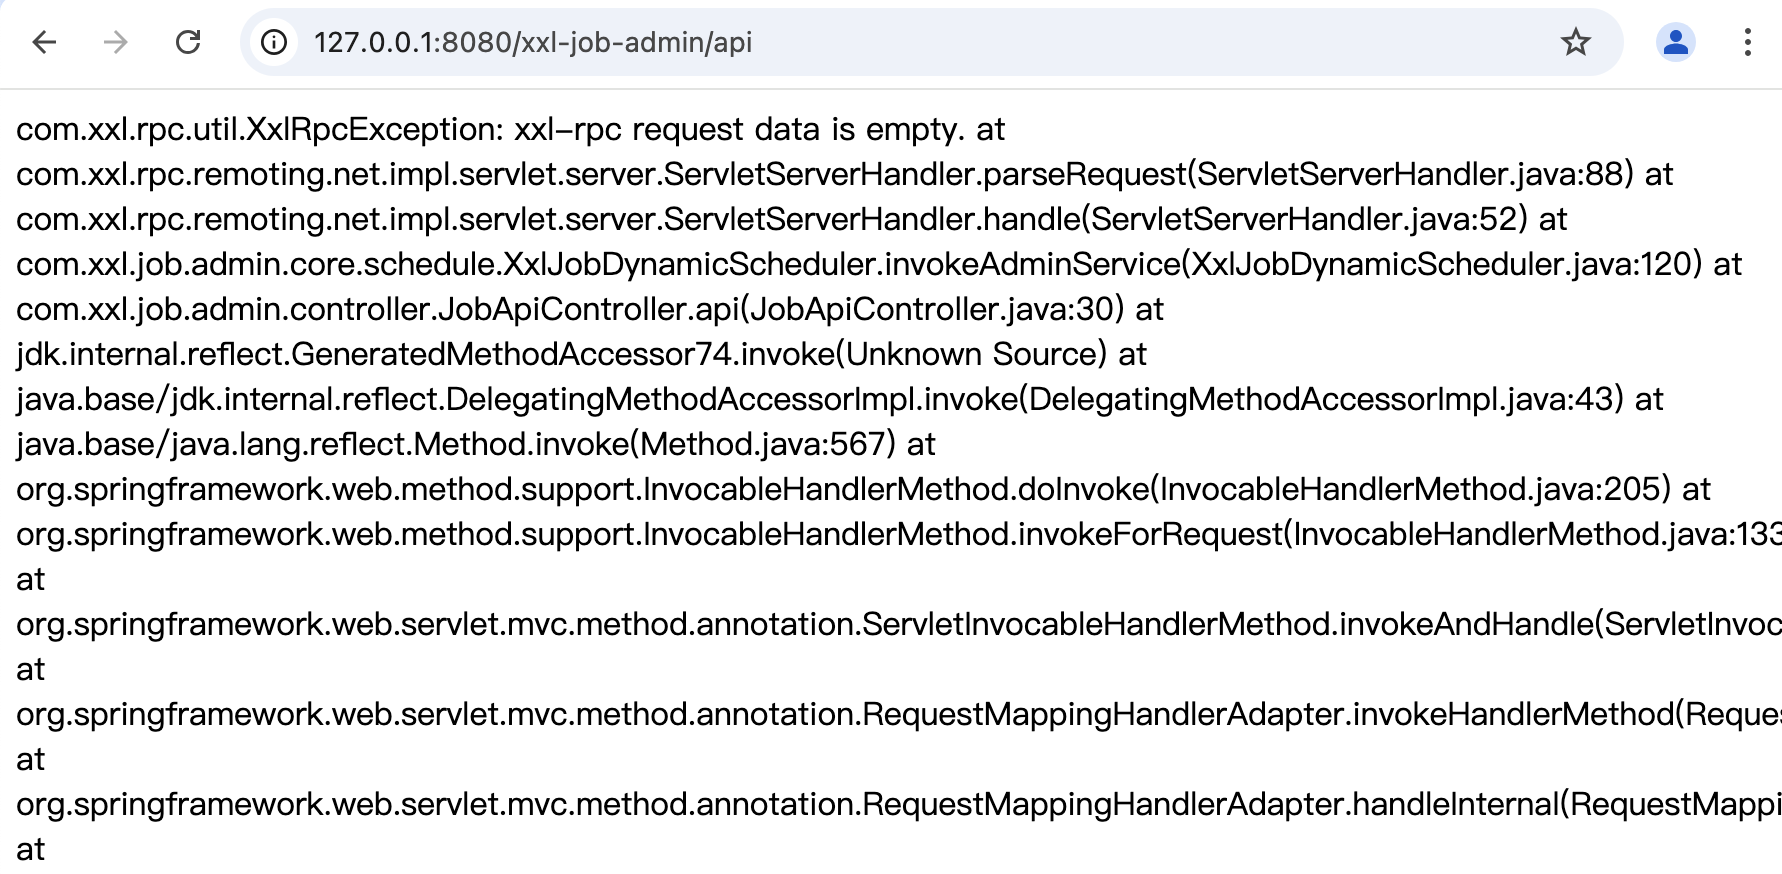Click the browser back arrow
The image size is (1782, 874).
point(44,42)
